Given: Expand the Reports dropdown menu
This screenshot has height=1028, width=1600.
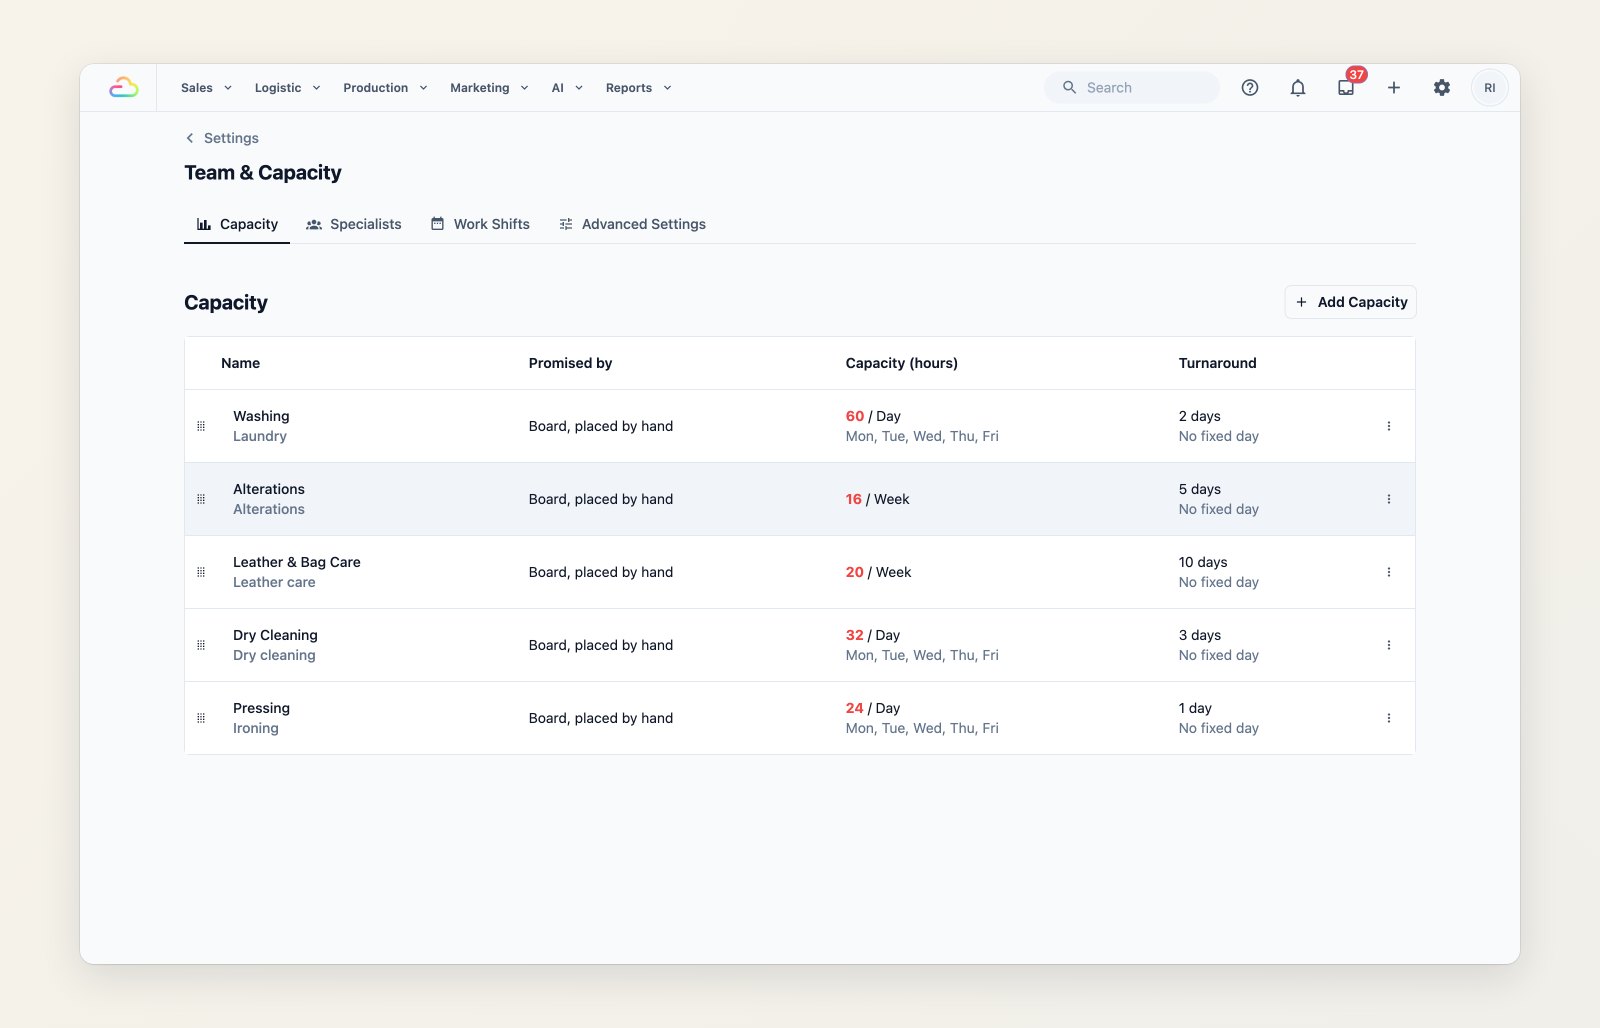Looking at the screenshot, I should (x=639, y=88).
